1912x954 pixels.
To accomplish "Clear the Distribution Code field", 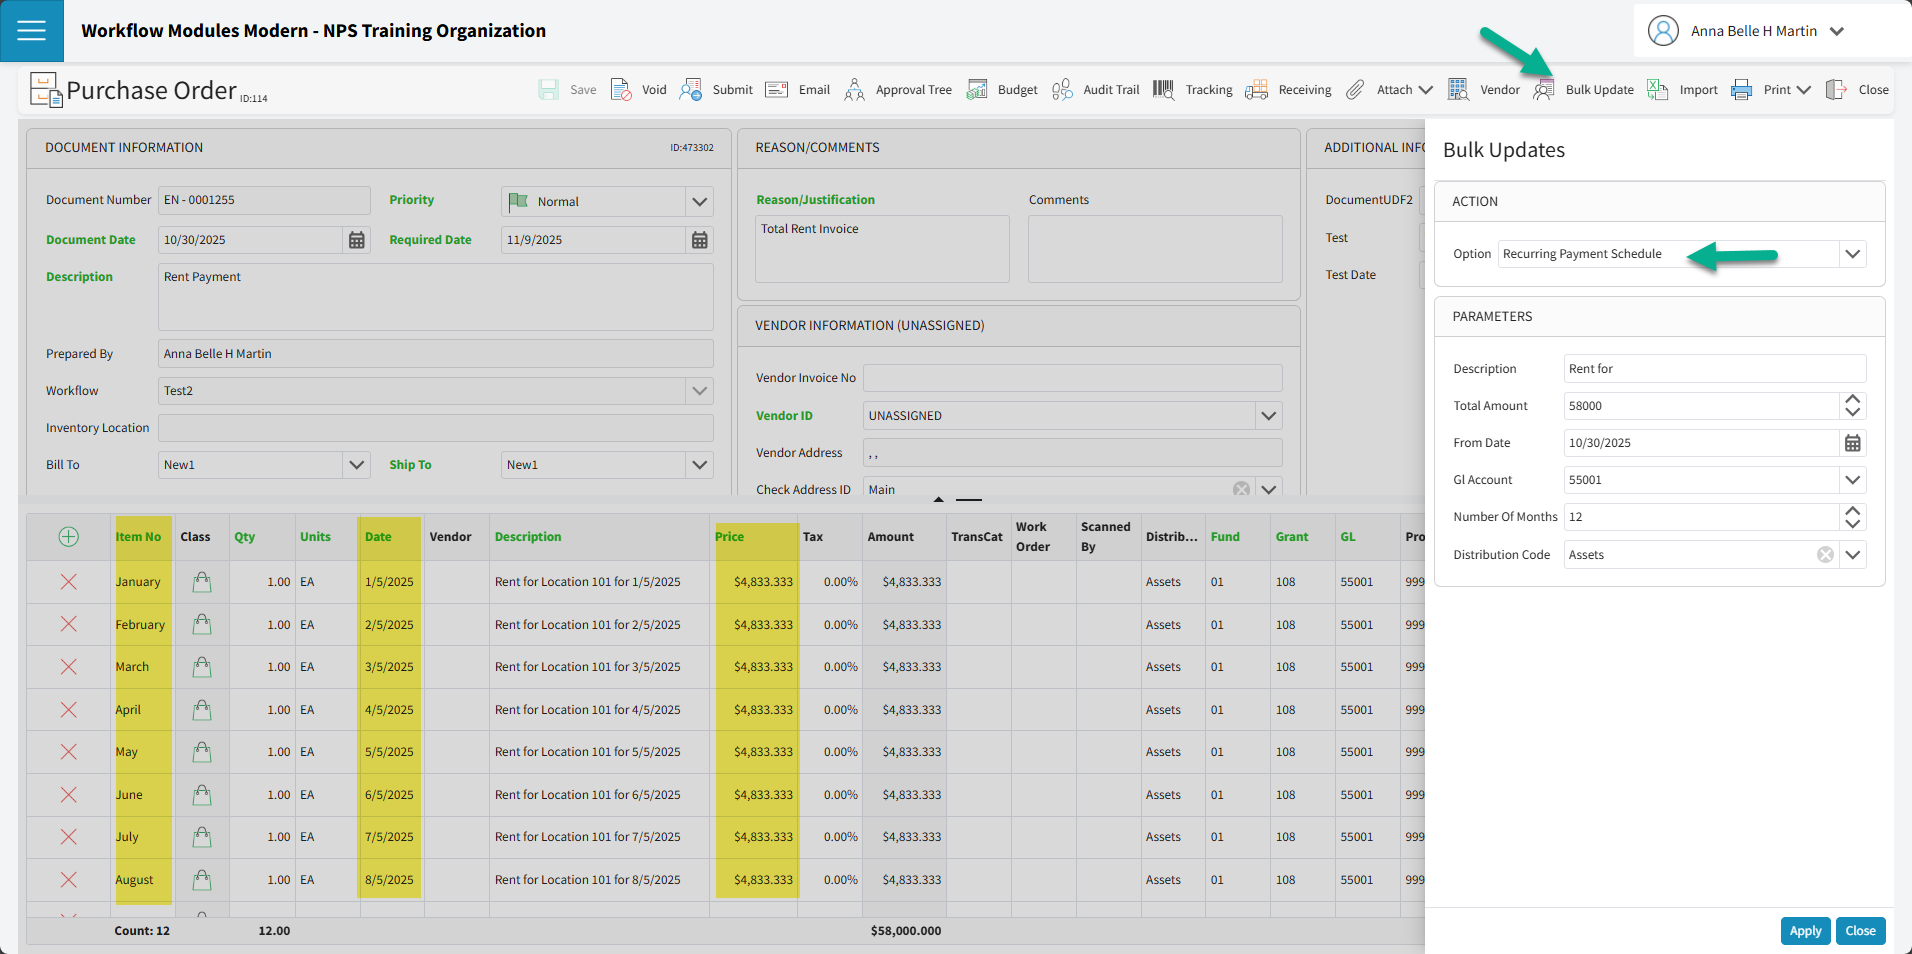I will click(1825, 555).
